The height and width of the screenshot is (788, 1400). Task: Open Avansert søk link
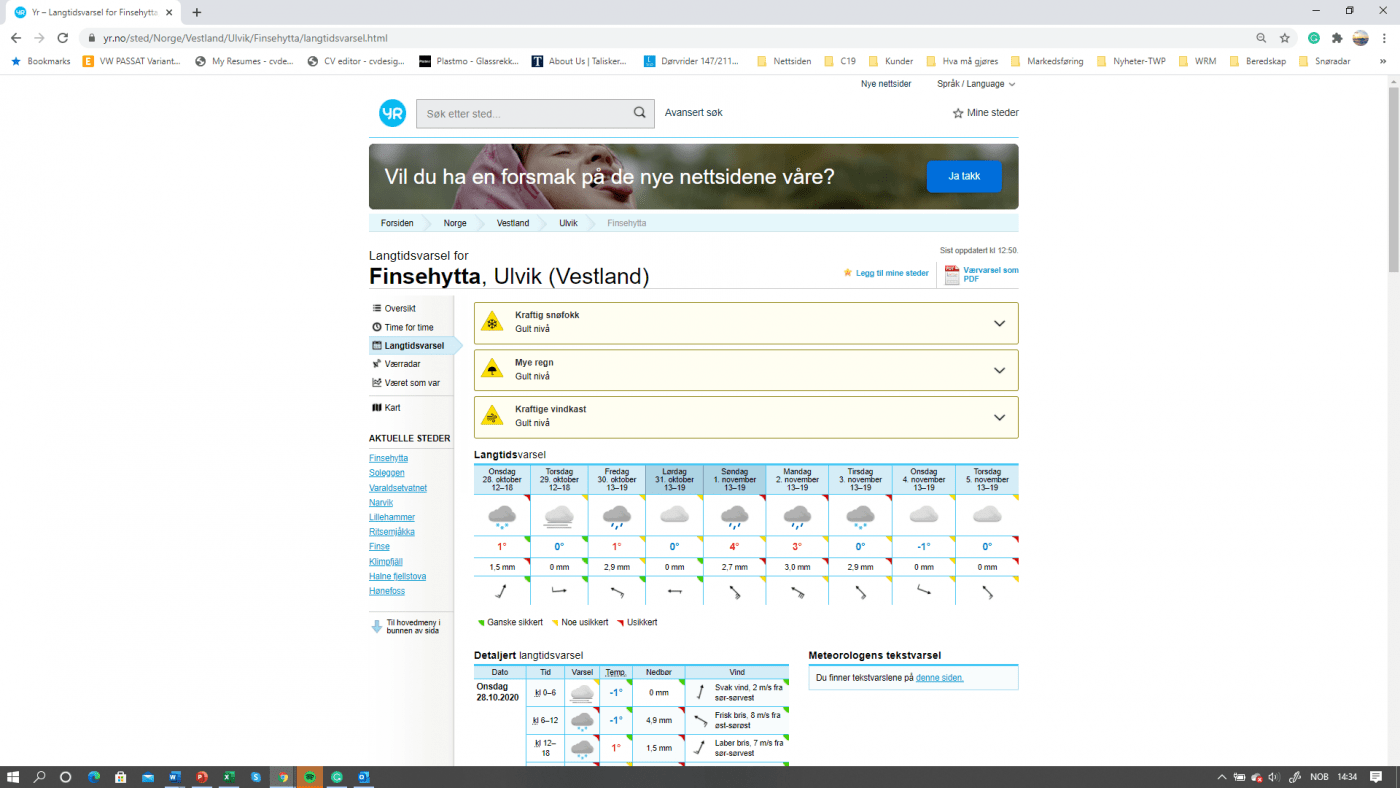click(693, 113)
